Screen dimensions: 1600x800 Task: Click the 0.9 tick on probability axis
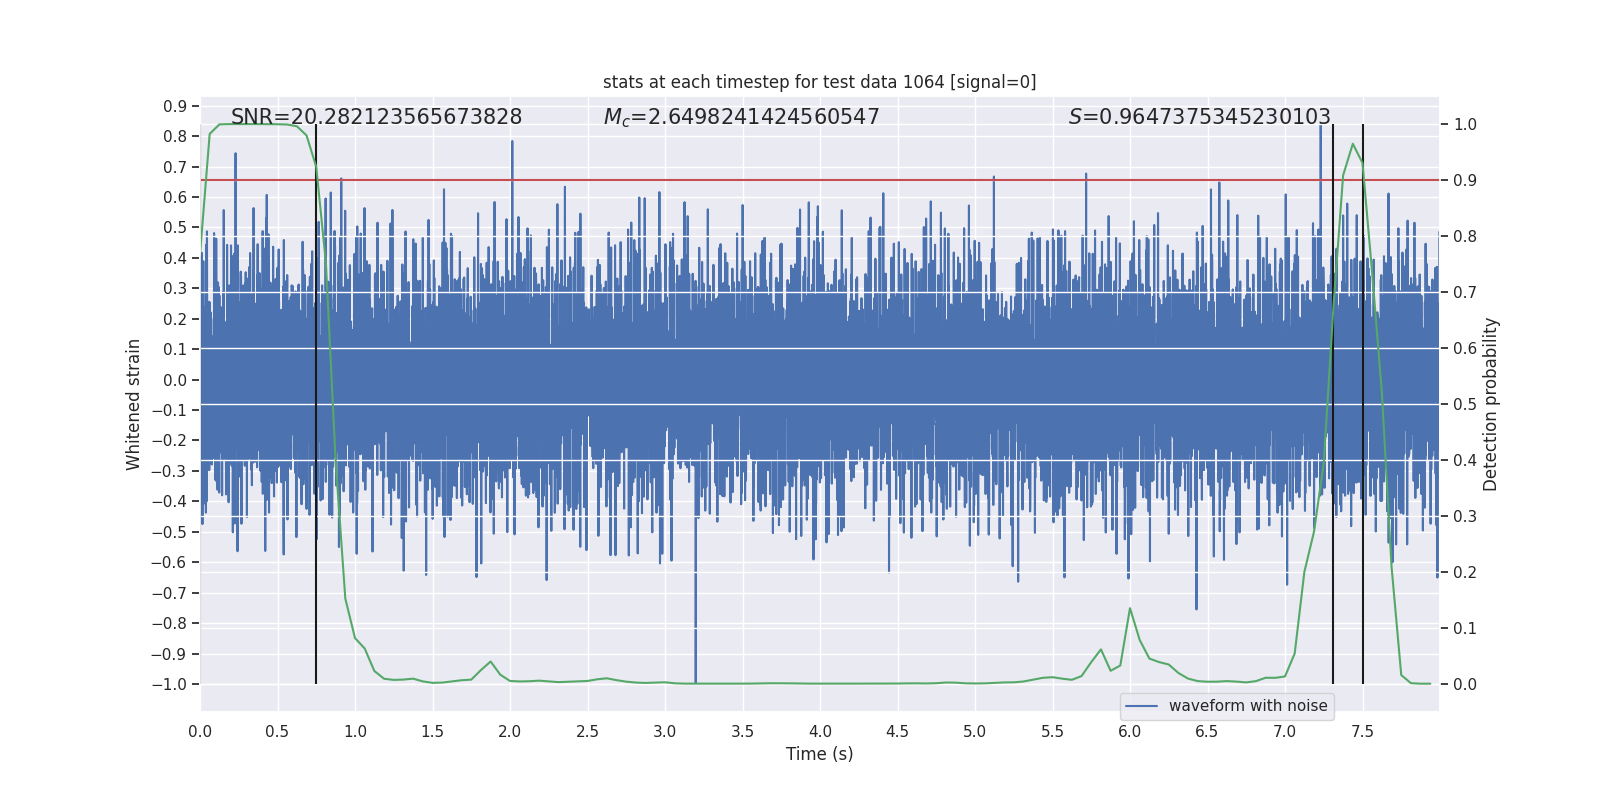(1465, 181)
